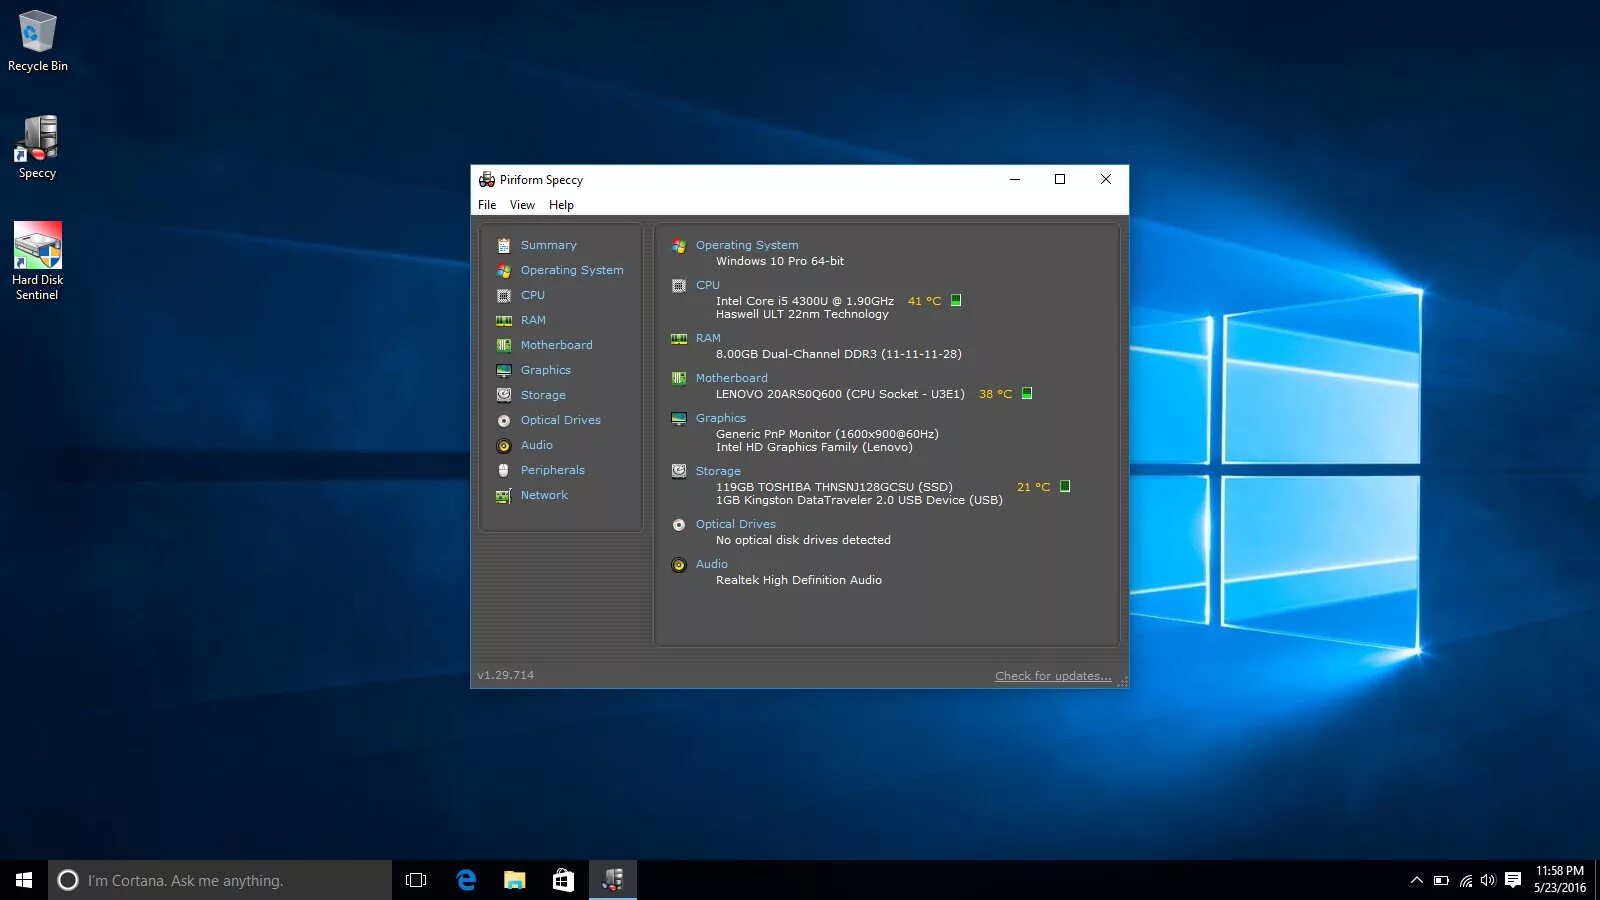Launch Microsoft Edge from the taskbar
The image size is (1600, 900).
(466, 880)
